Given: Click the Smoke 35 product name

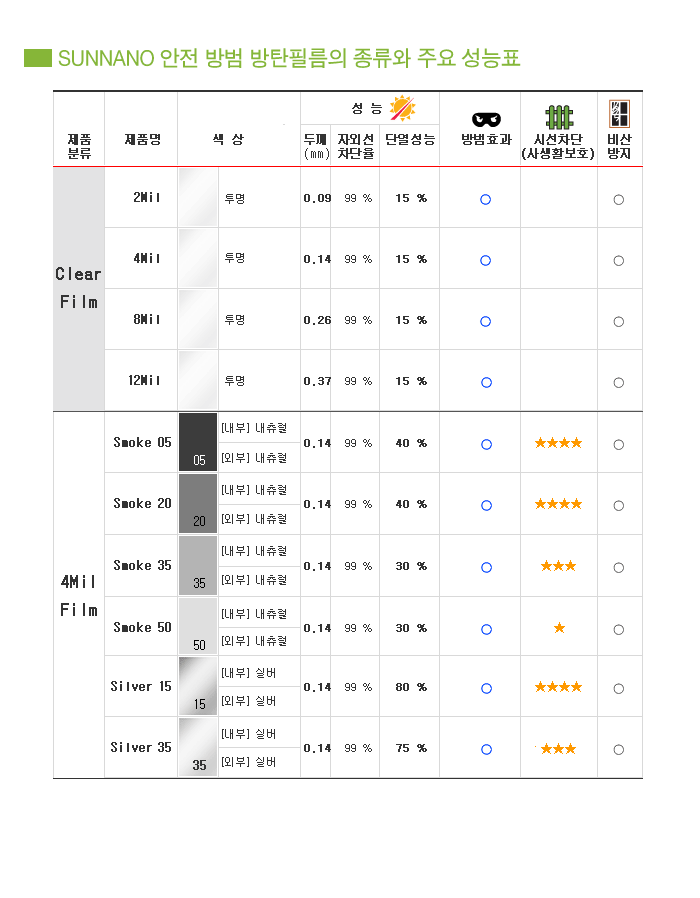Looking at the screenshot, I should [x=142, y=565].
